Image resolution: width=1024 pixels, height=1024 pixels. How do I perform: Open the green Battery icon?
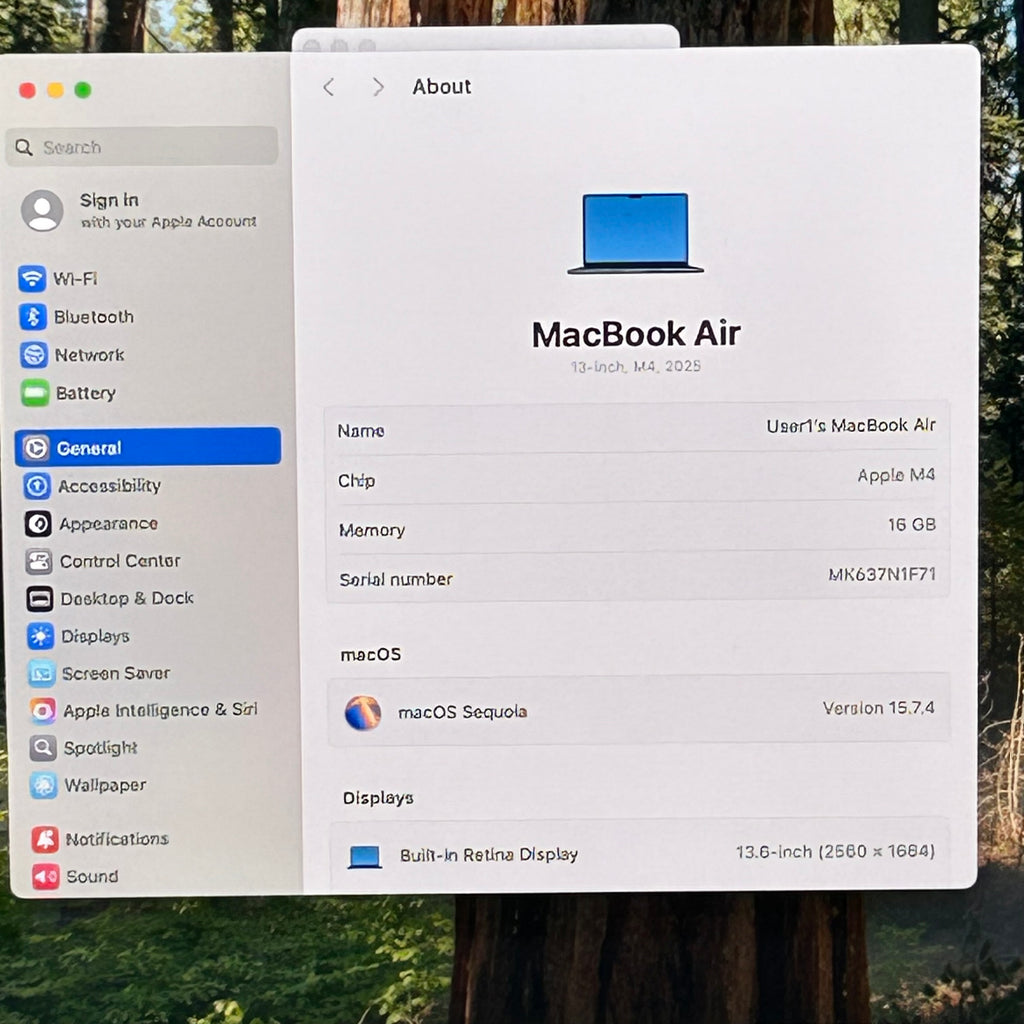35,392
